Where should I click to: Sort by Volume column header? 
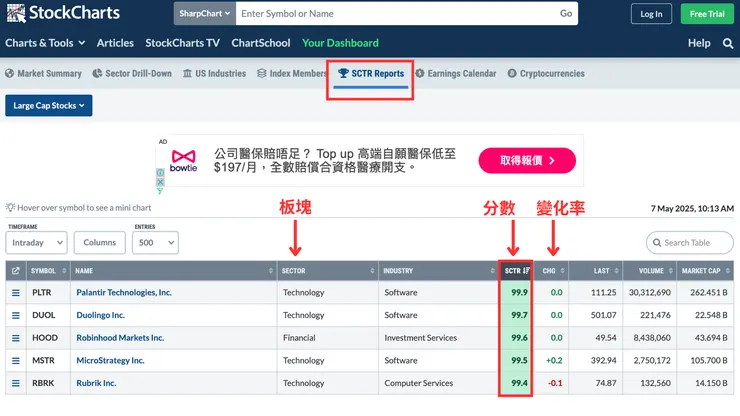(650, 271)
